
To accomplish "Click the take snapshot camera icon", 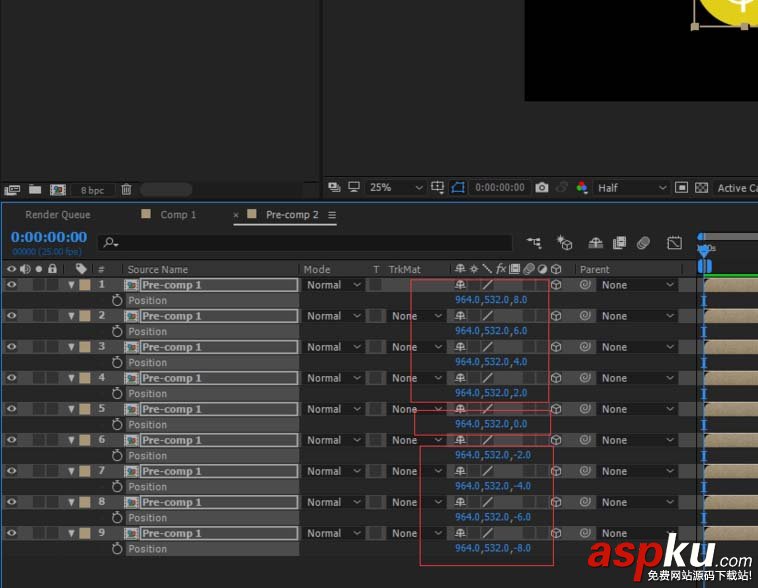I will pos(541,187).
